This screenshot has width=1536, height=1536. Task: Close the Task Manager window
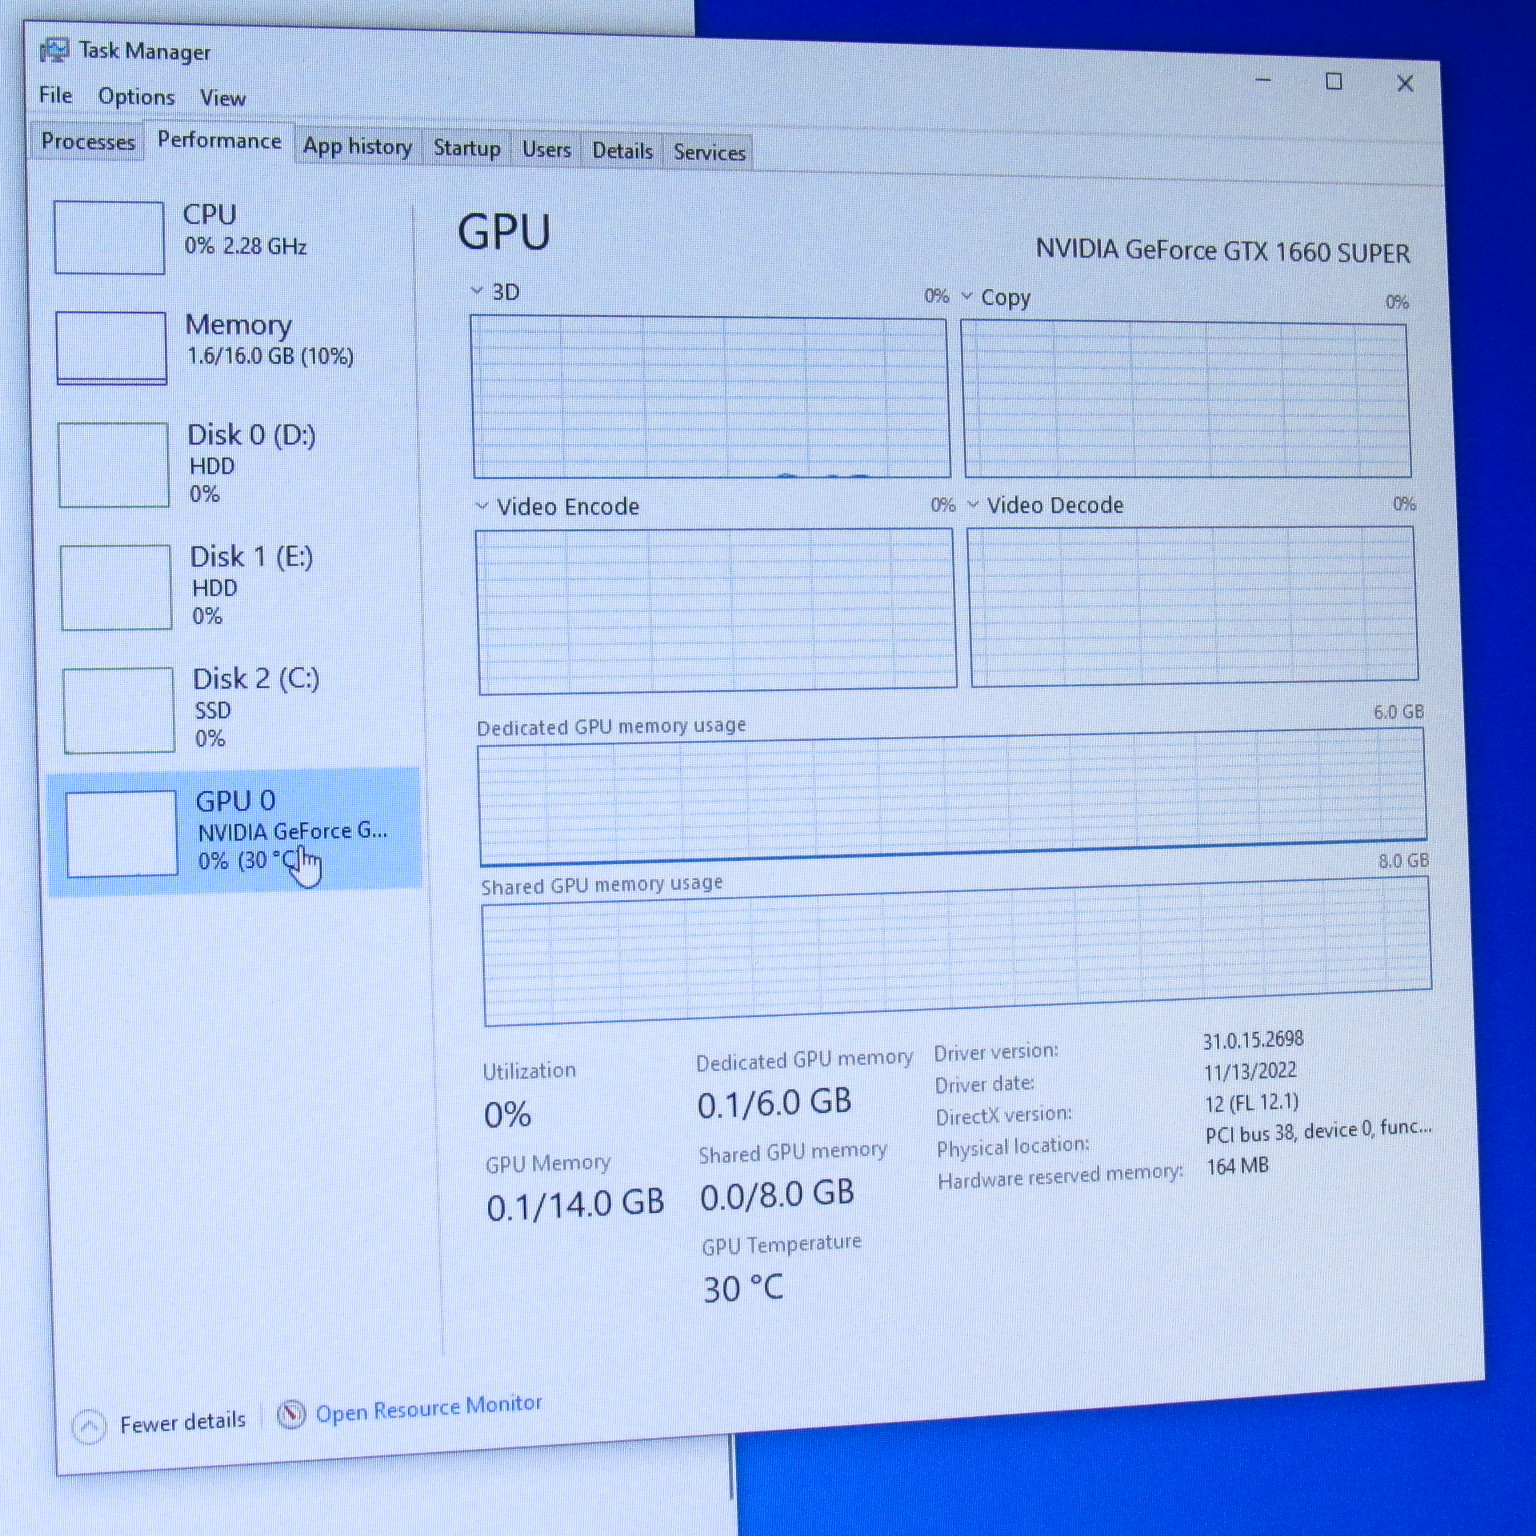coord(1405,83)
